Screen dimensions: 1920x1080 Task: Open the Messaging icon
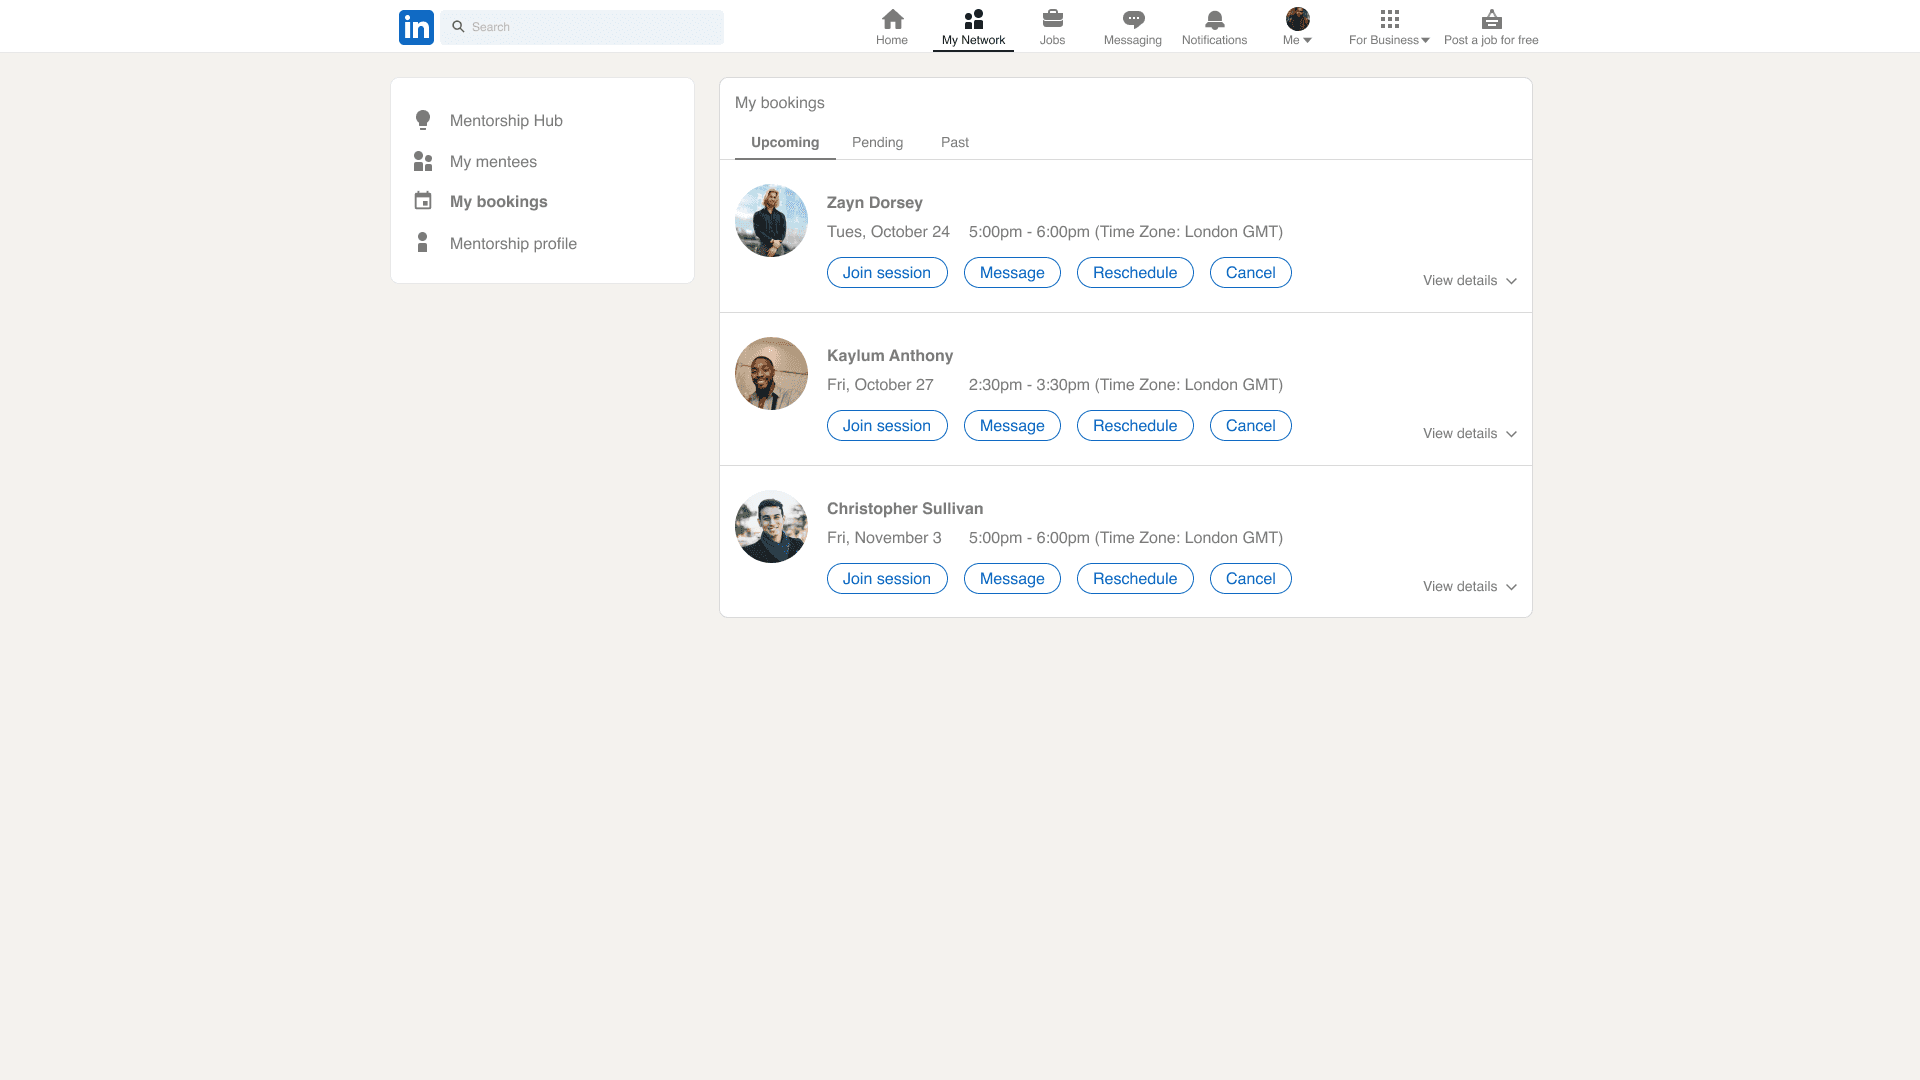coord(1132,19)
